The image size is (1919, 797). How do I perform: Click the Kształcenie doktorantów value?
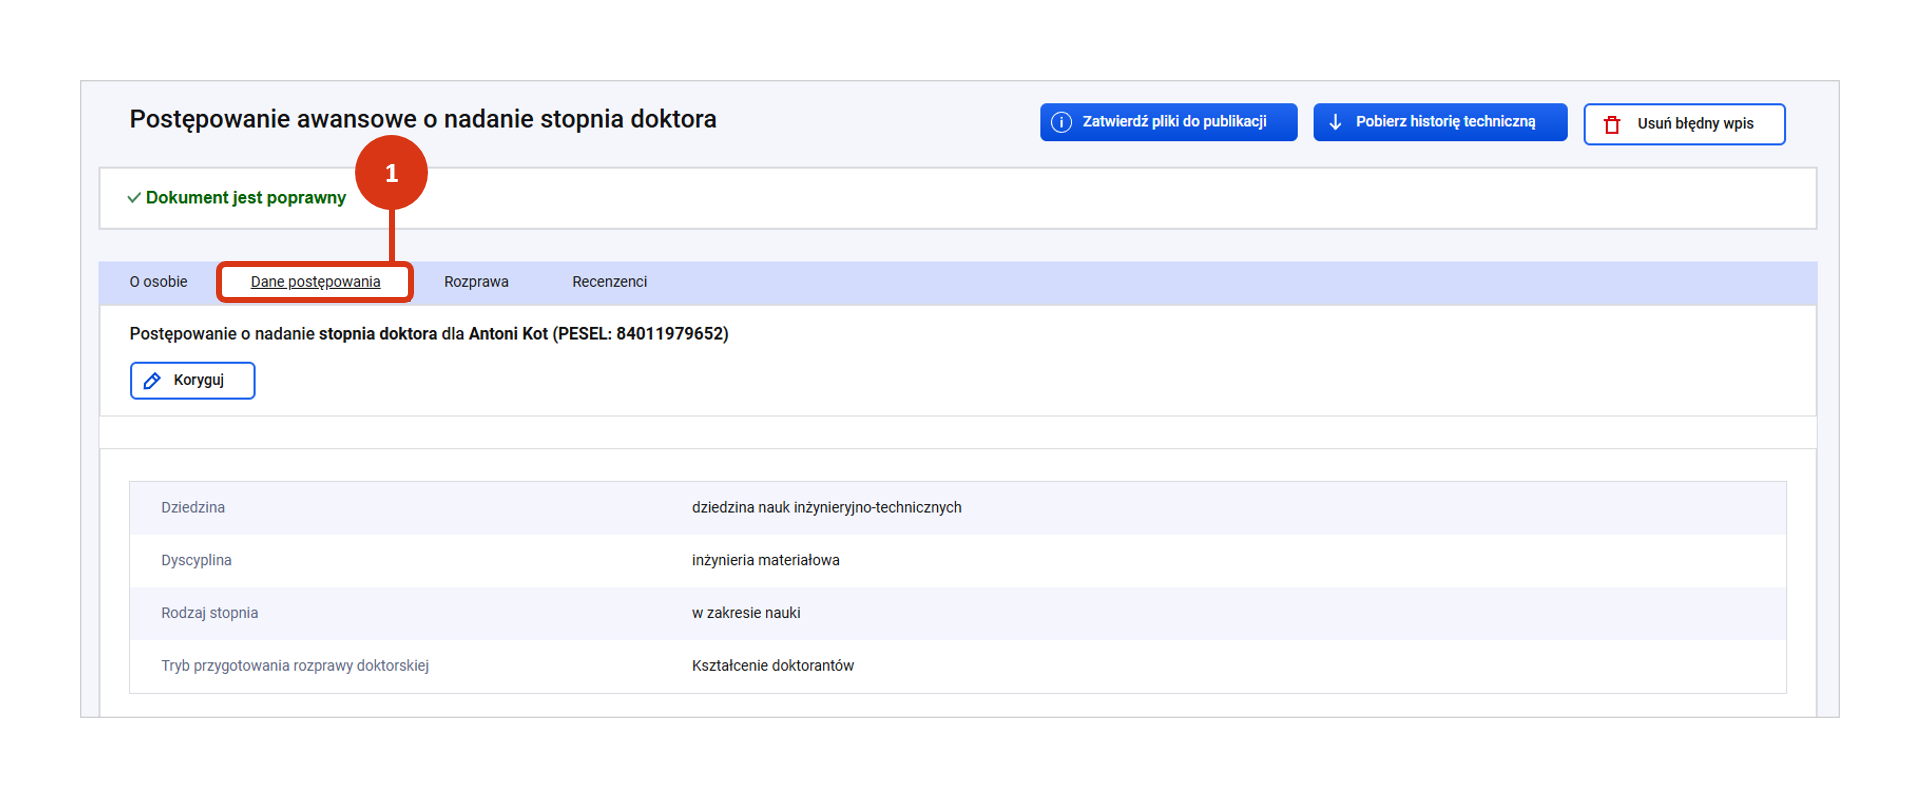[x=772, y=666]
